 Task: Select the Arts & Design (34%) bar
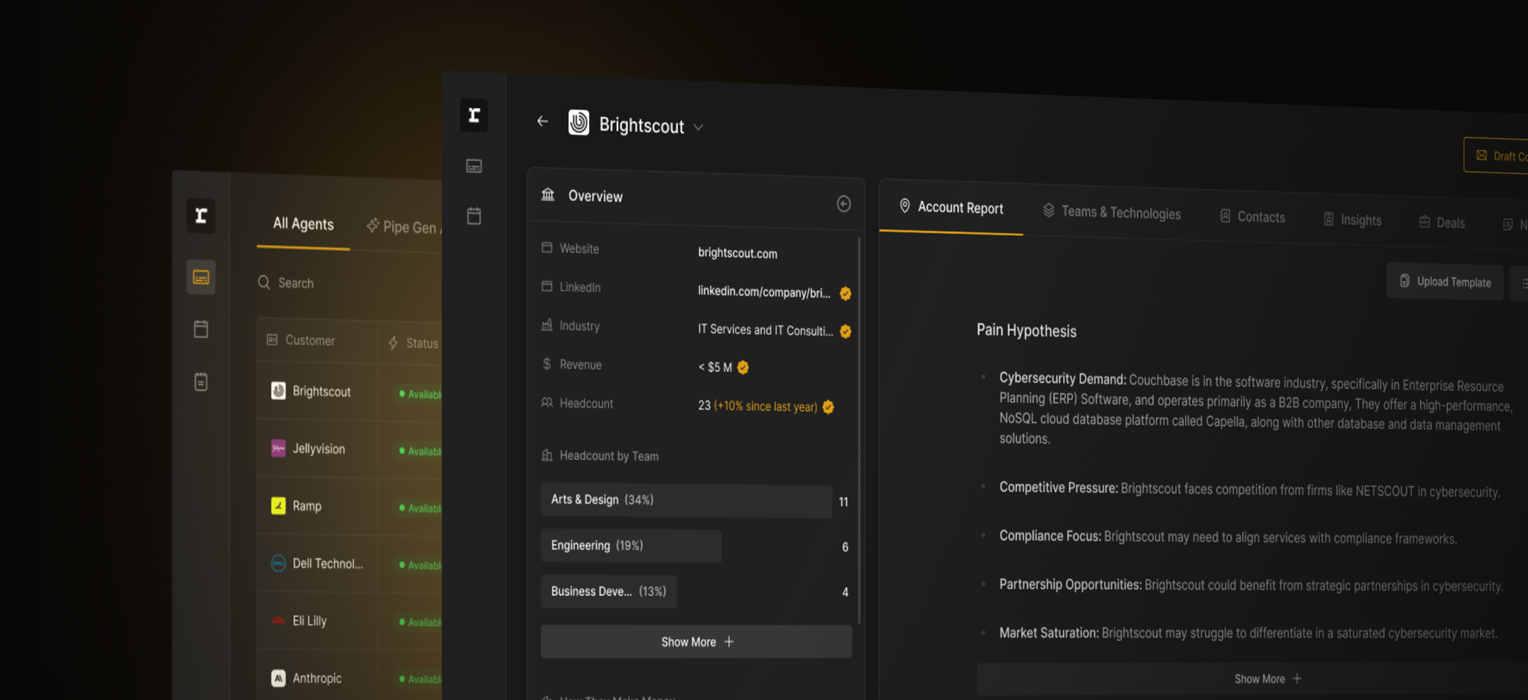[686, 500]
